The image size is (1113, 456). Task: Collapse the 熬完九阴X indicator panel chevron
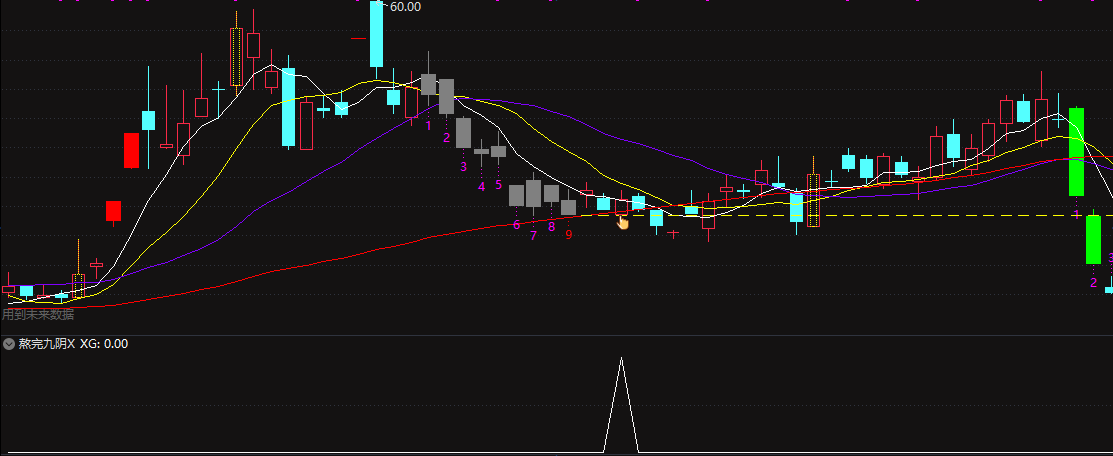click(9, 344)
